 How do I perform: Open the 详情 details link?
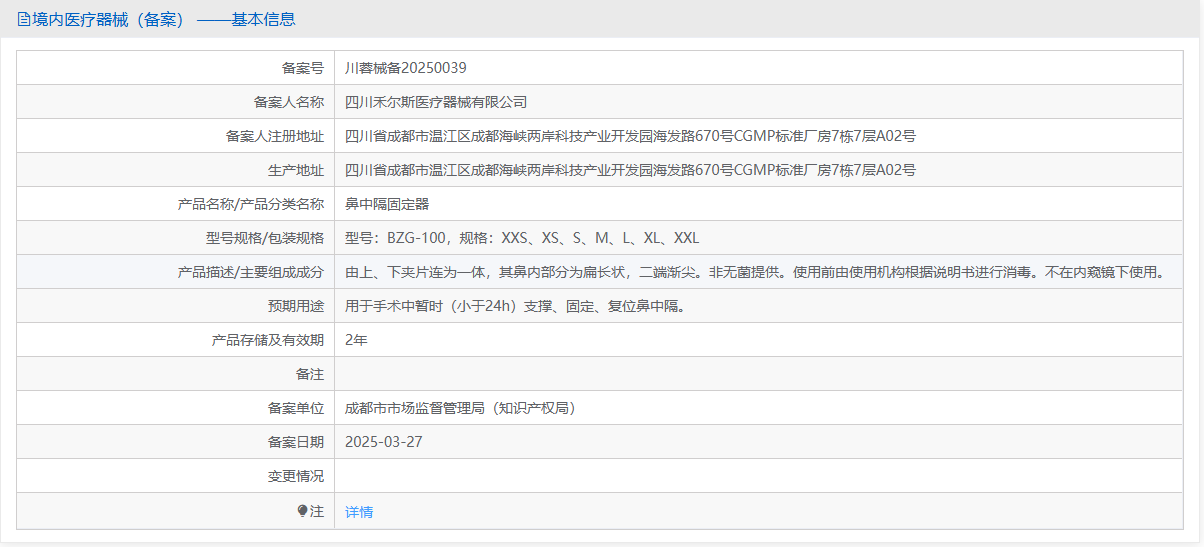click(x=359, y=511)
